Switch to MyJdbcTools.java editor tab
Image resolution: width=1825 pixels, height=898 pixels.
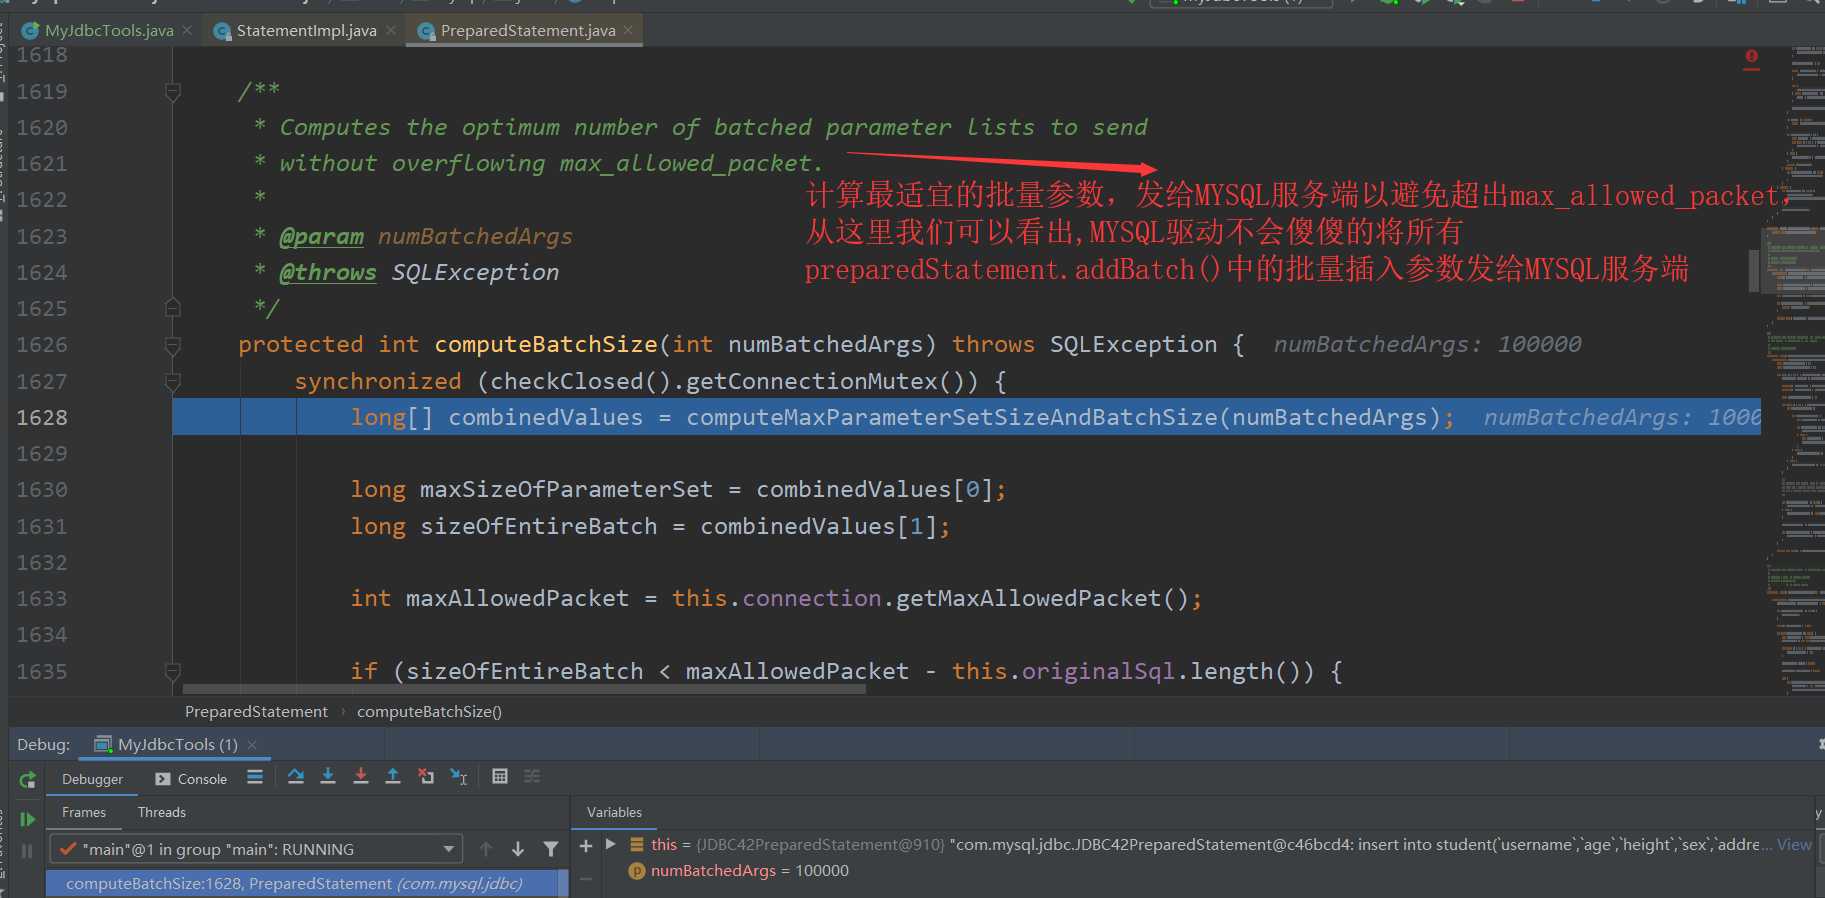(109, 31)
